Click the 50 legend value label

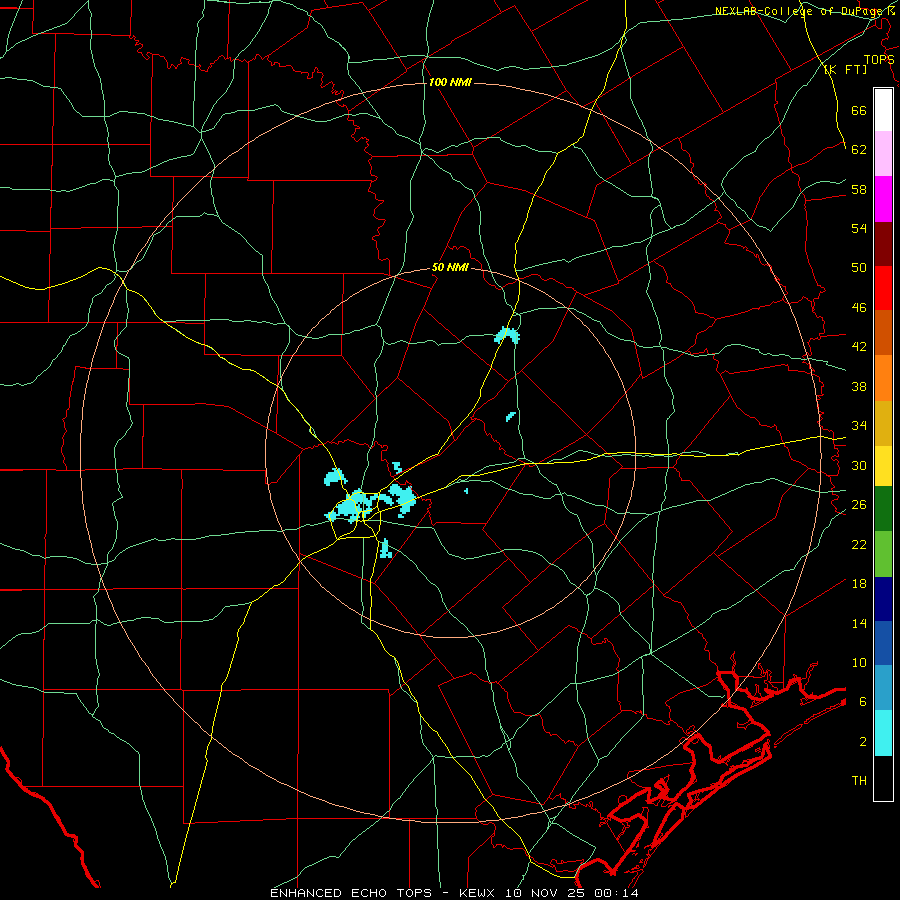click(859, 268)
